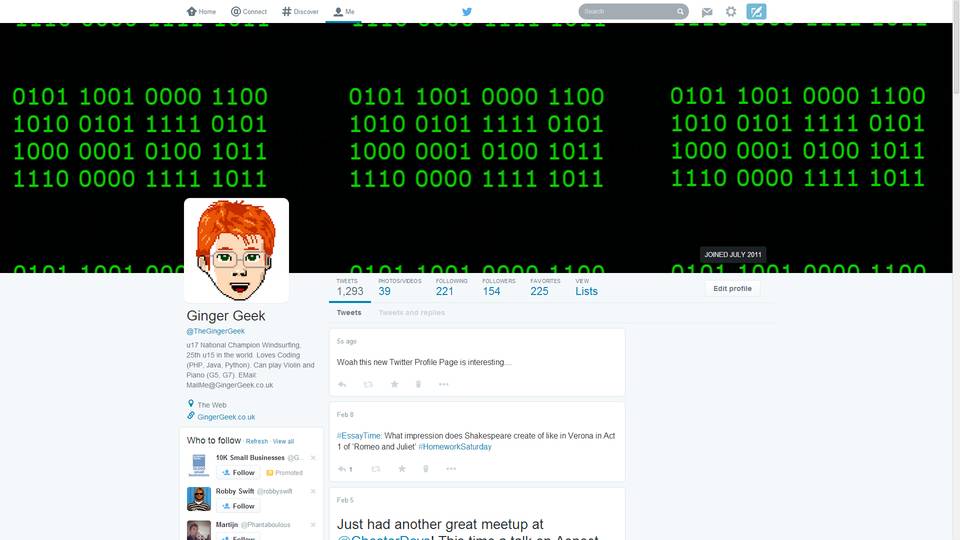Click the 'Feb 8' tweet timestamp
960x540 pixels.
[x=345, y=415]
